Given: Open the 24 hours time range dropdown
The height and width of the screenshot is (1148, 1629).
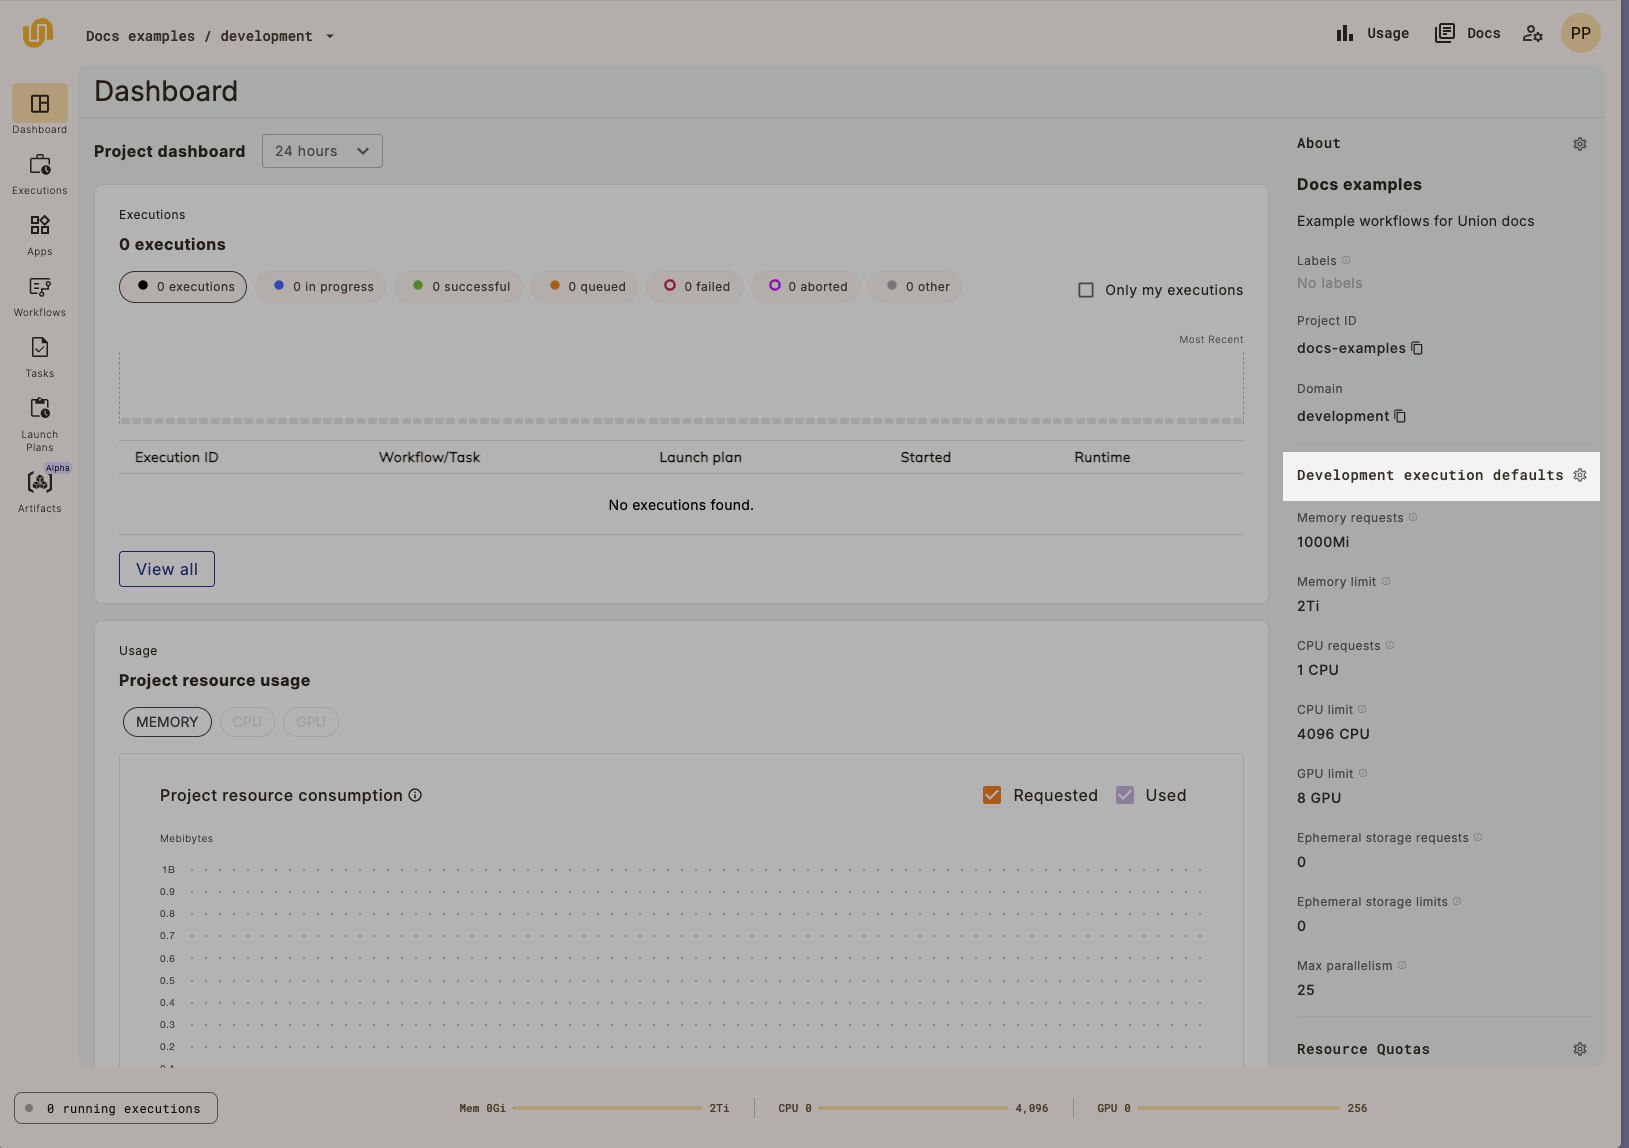Looking at the screenshot, I should (x=322, y=151).
